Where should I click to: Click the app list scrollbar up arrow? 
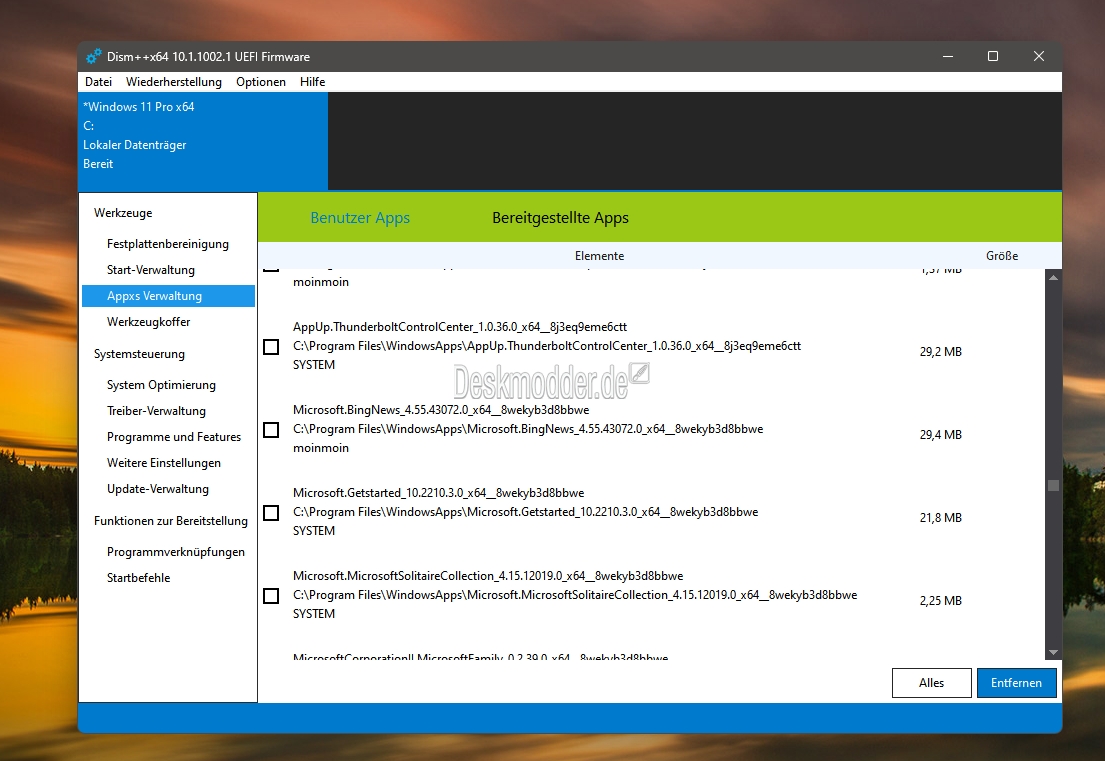1054,278
